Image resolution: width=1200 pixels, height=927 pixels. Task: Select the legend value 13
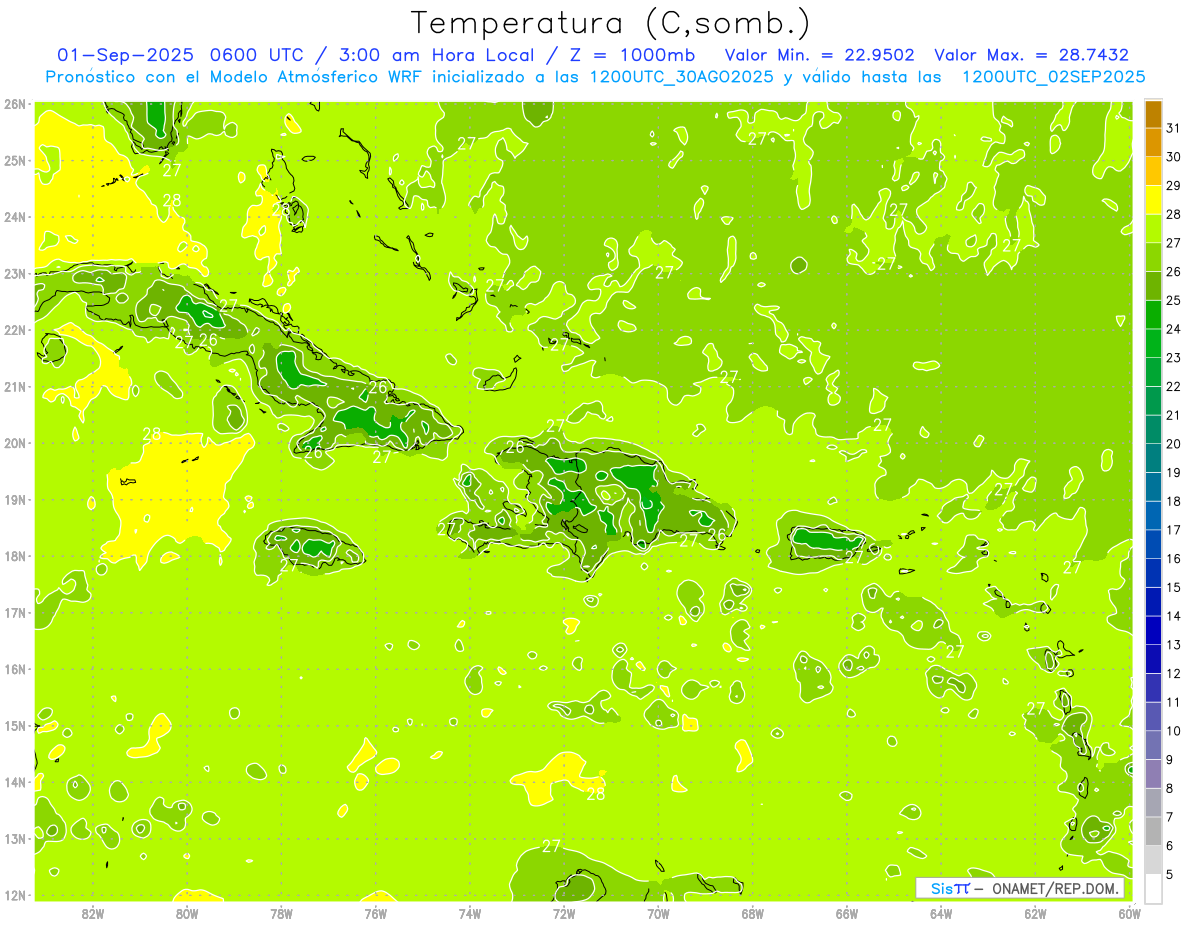pyautogui.click(x=1174, y=645)
